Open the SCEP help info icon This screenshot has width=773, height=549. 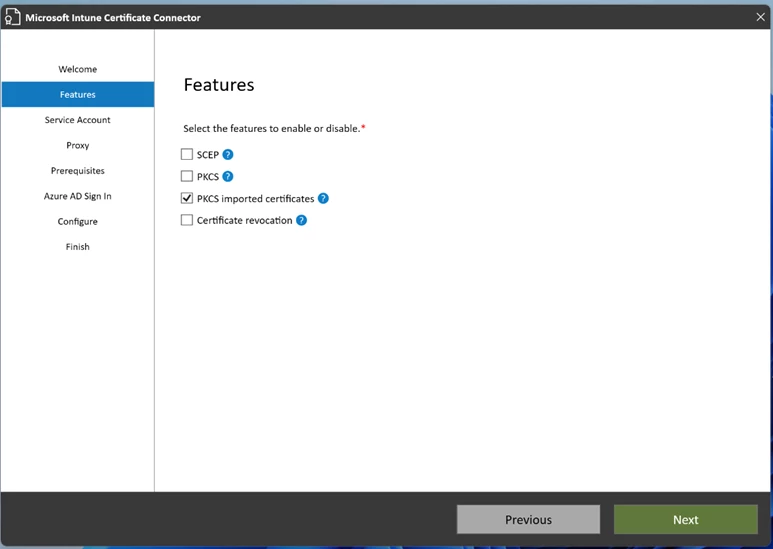coord(228,155)
